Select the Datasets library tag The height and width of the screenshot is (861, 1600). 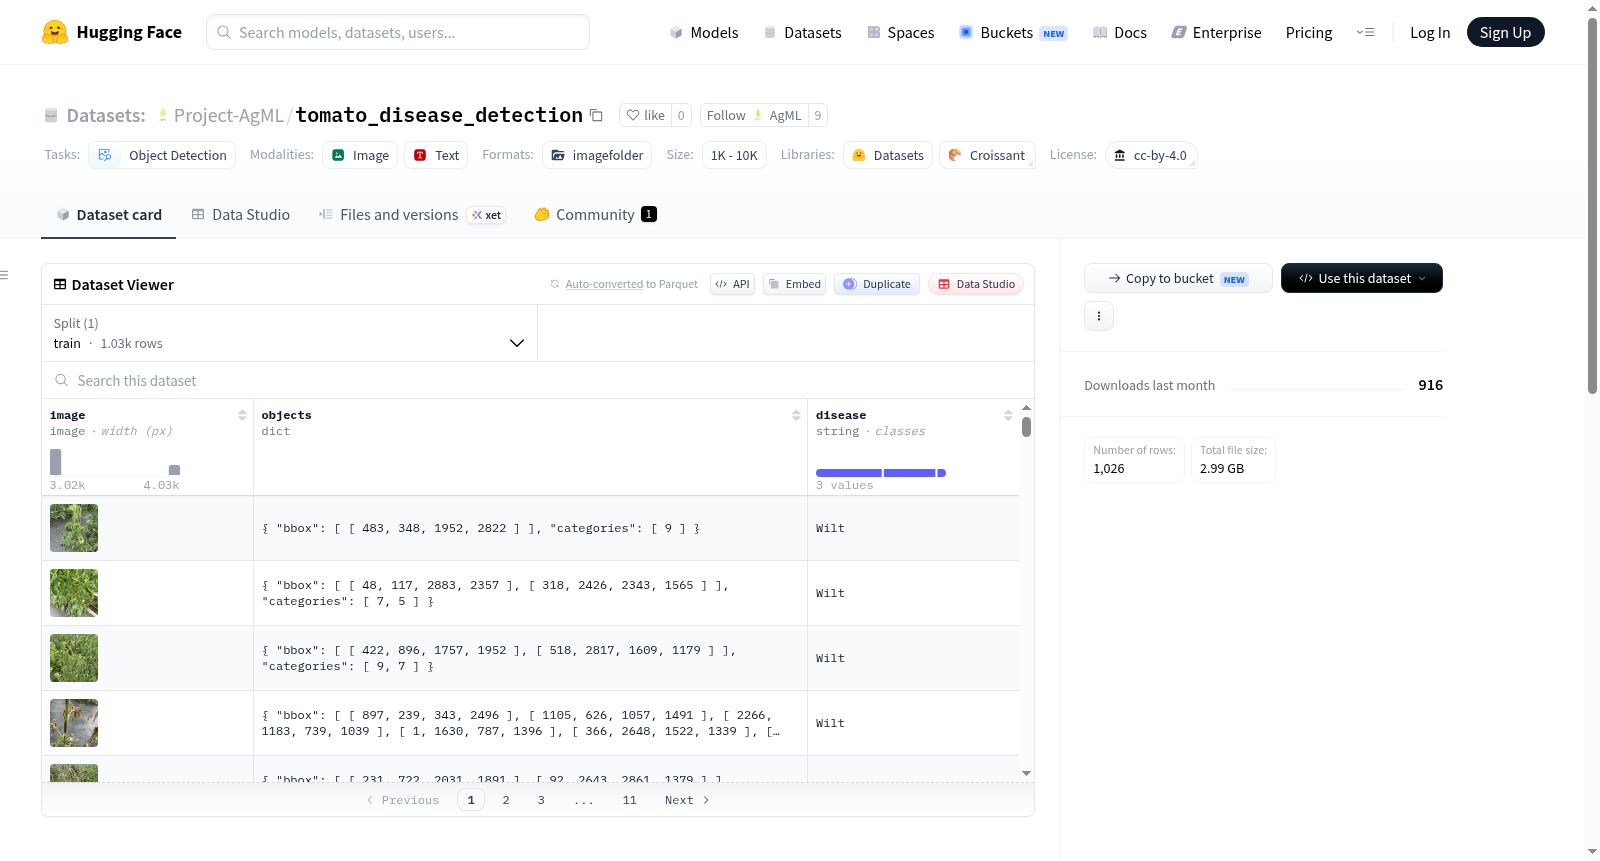(888, 155)
